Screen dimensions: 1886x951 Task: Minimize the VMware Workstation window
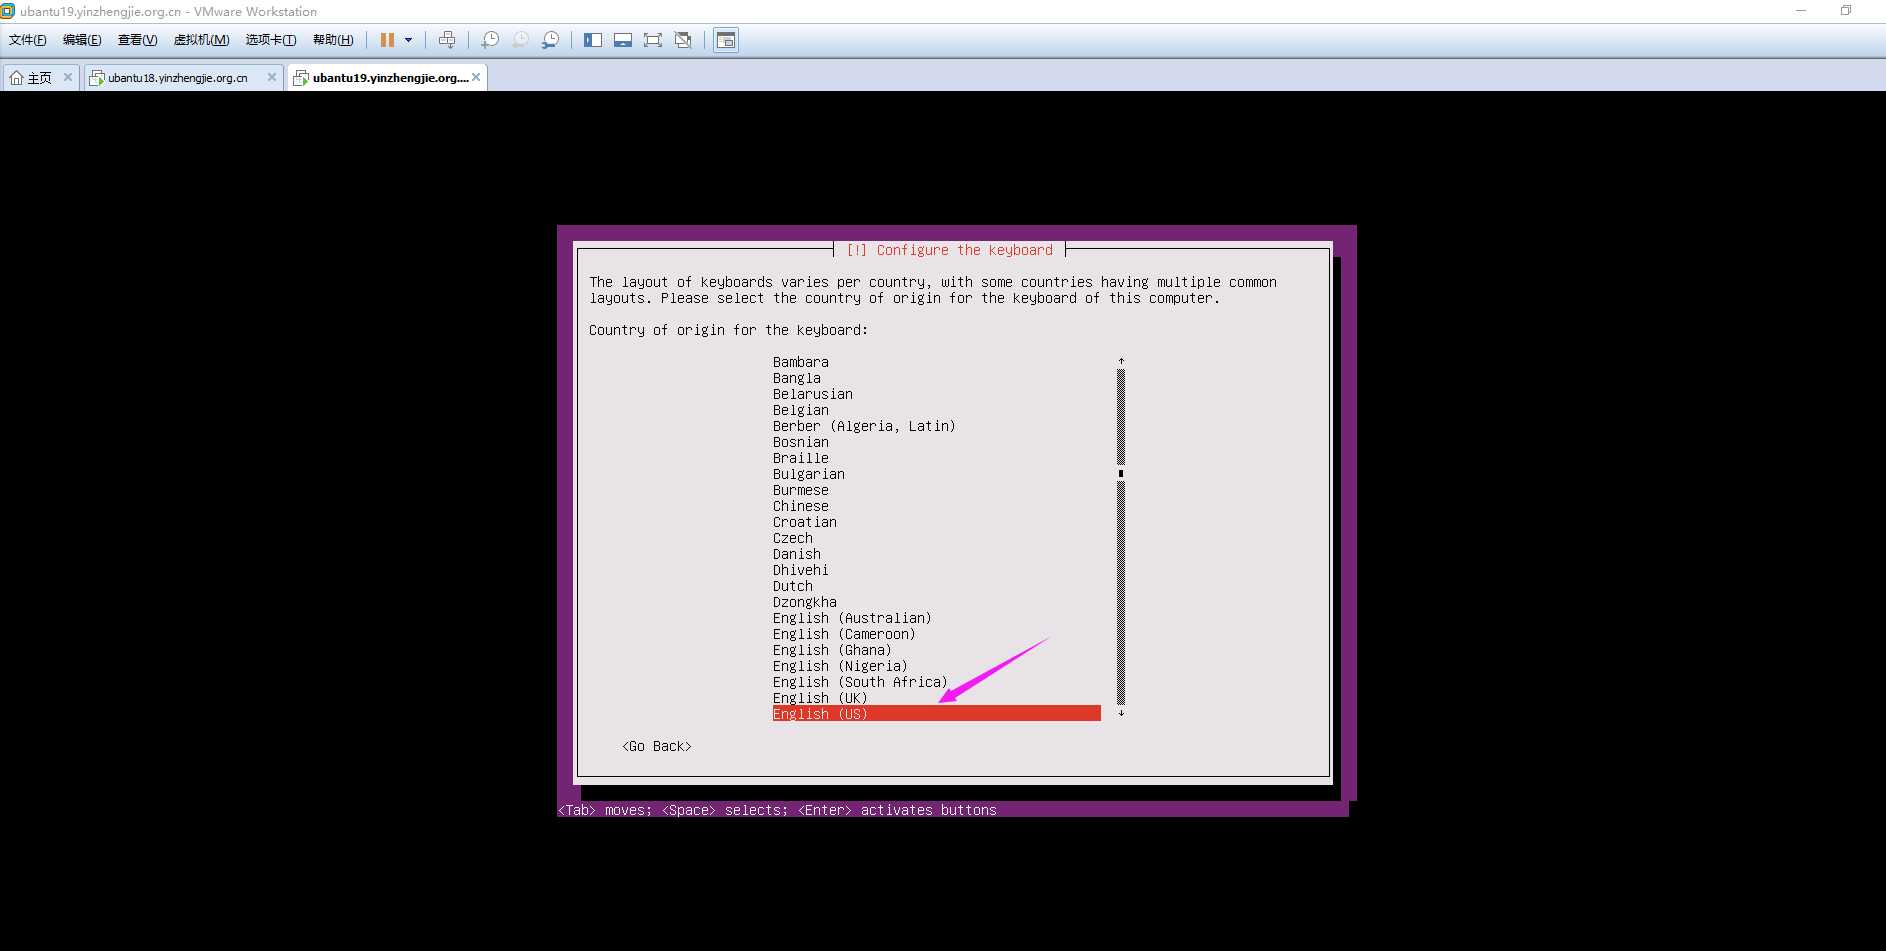[1801, 10]
